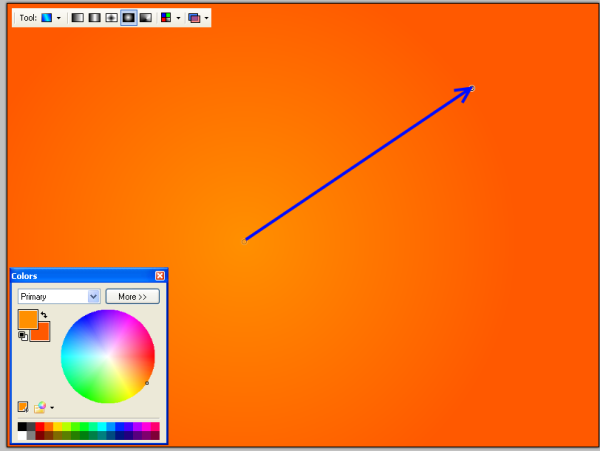Reset colors to black and white
The image size is (600, 451).
pyautogui.click(x=23, y=336)
